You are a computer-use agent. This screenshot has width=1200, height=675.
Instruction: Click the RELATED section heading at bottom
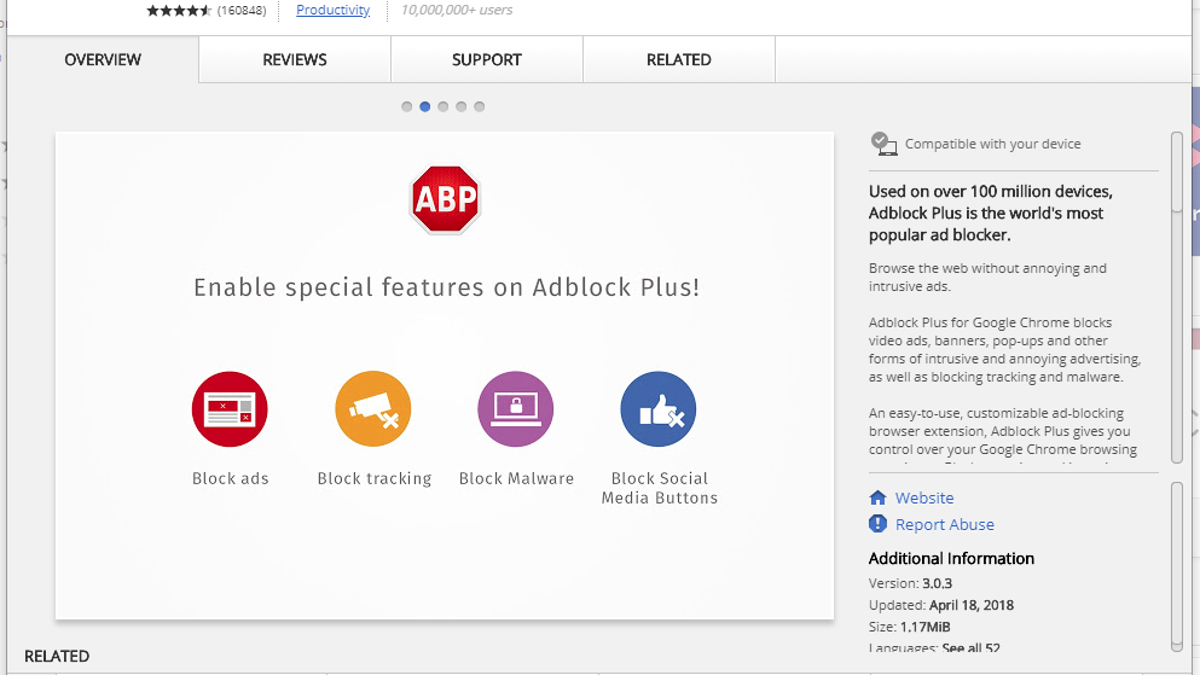[x=57, y=656]
